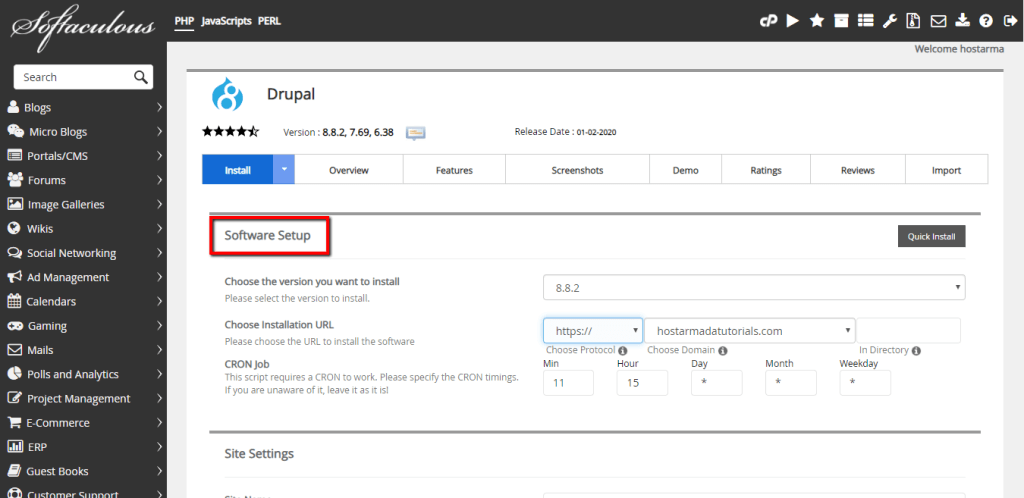Click the CRON Hour input field
The height and width of the screenshot is (498, 1024).
[x=641, y=382]
